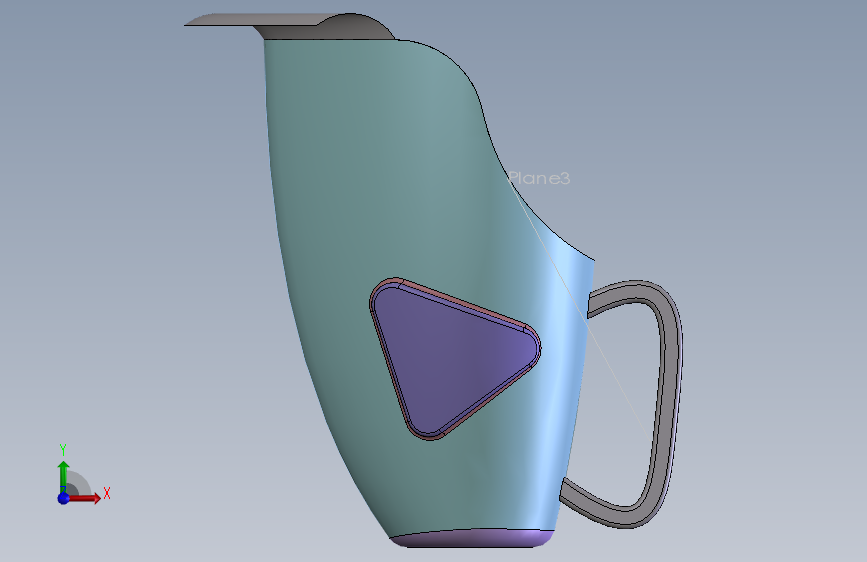
Task: Select the Plane3 label in the viewport
Action: coord(539,178)
